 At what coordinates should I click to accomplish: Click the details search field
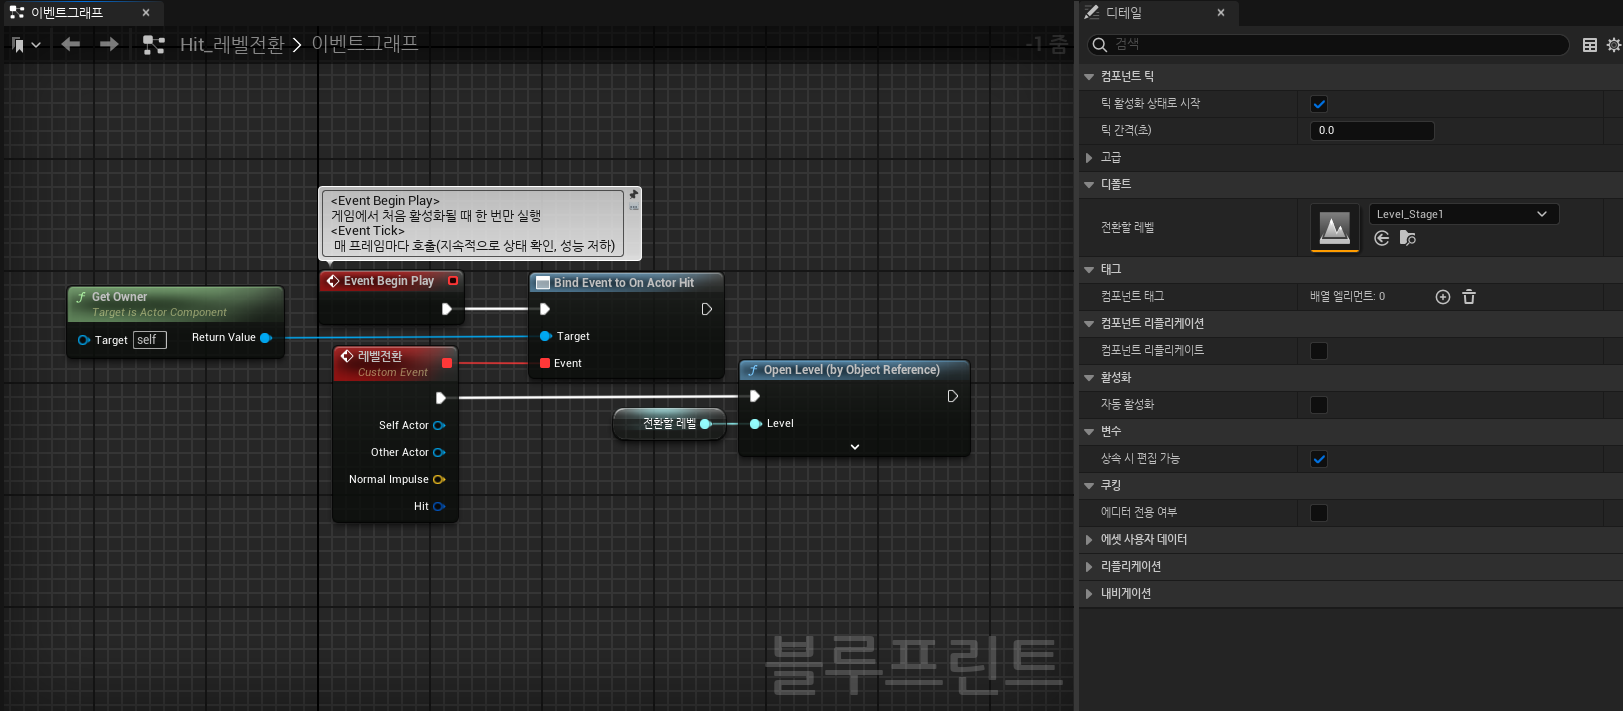(1328, 45)
